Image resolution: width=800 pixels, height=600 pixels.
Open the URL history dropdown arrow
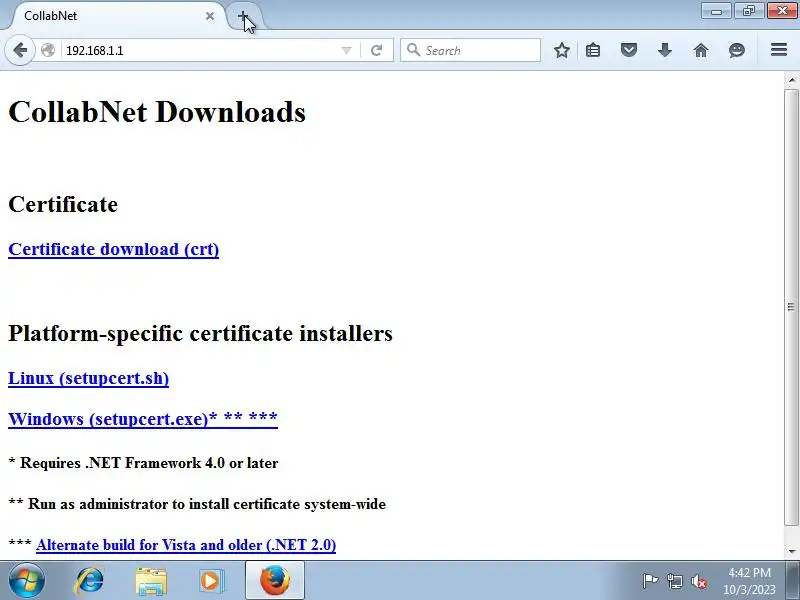[346, 50]
